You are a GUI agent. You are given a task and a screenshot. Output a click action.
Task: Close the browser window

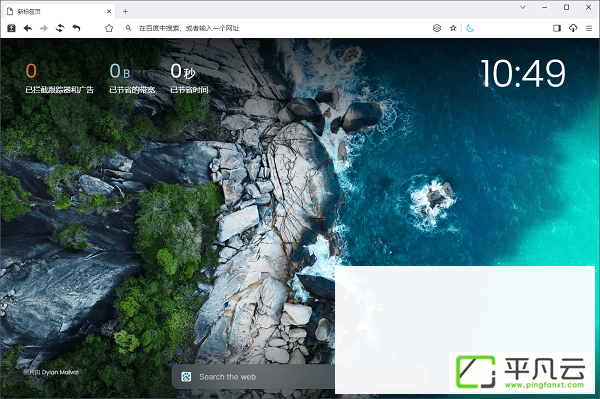(589, 7)
